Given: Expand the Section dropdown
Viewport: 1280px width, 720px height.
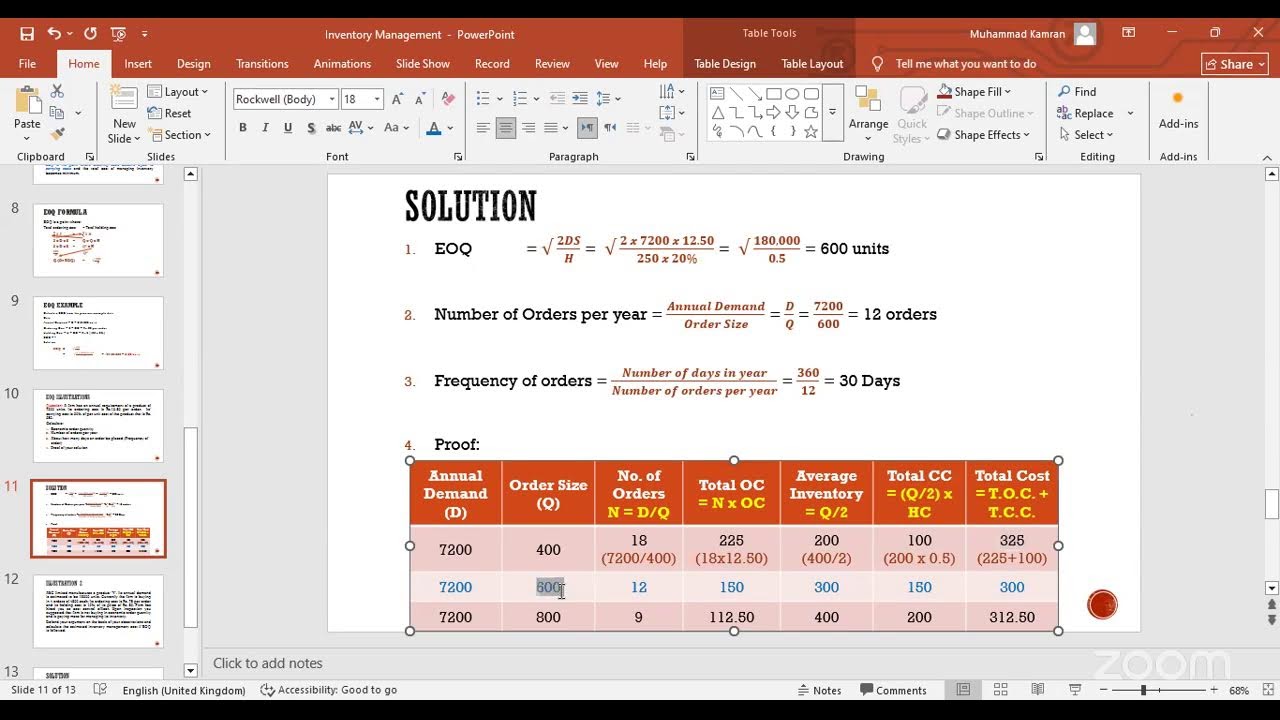Looking at the screenshot, I should click(180, 135).
